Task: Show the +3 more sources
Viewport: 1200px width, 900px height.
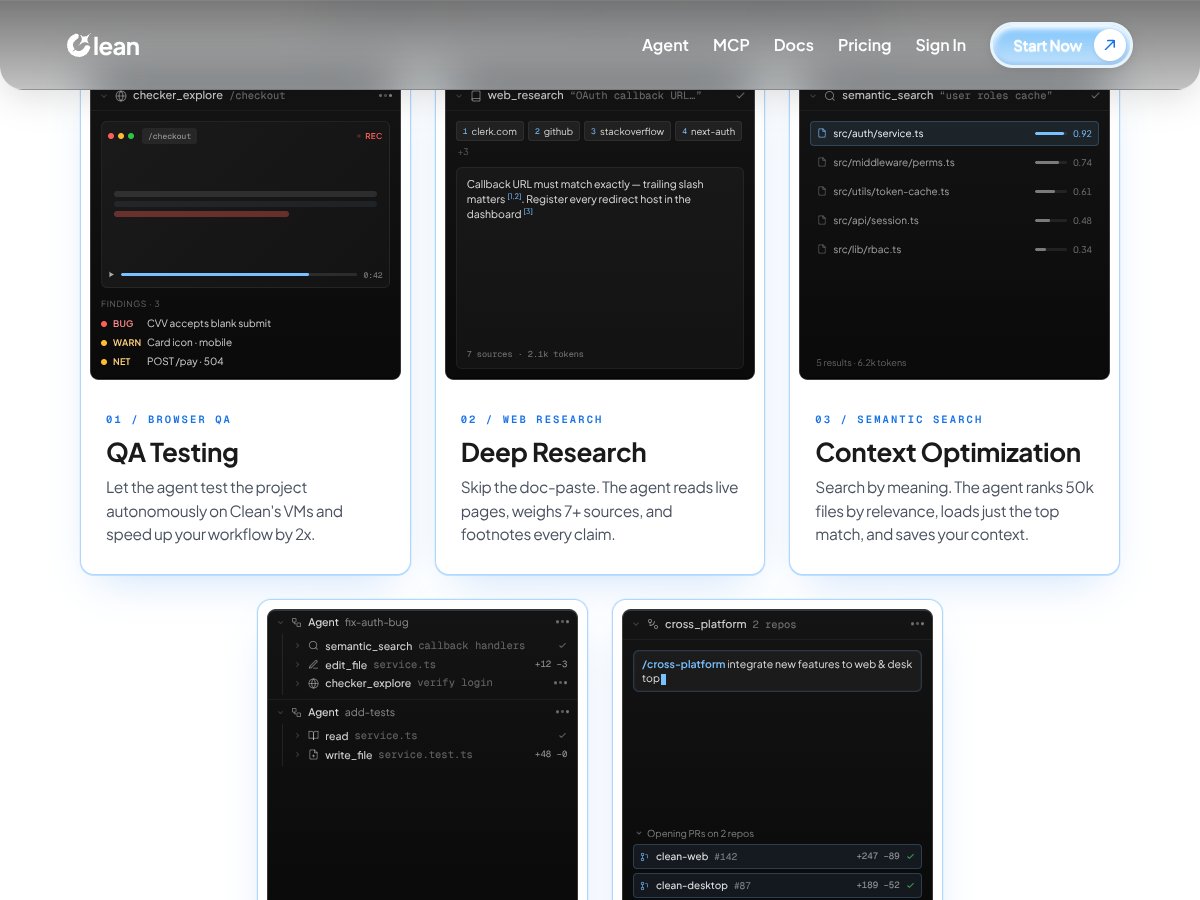Action: 463,152
